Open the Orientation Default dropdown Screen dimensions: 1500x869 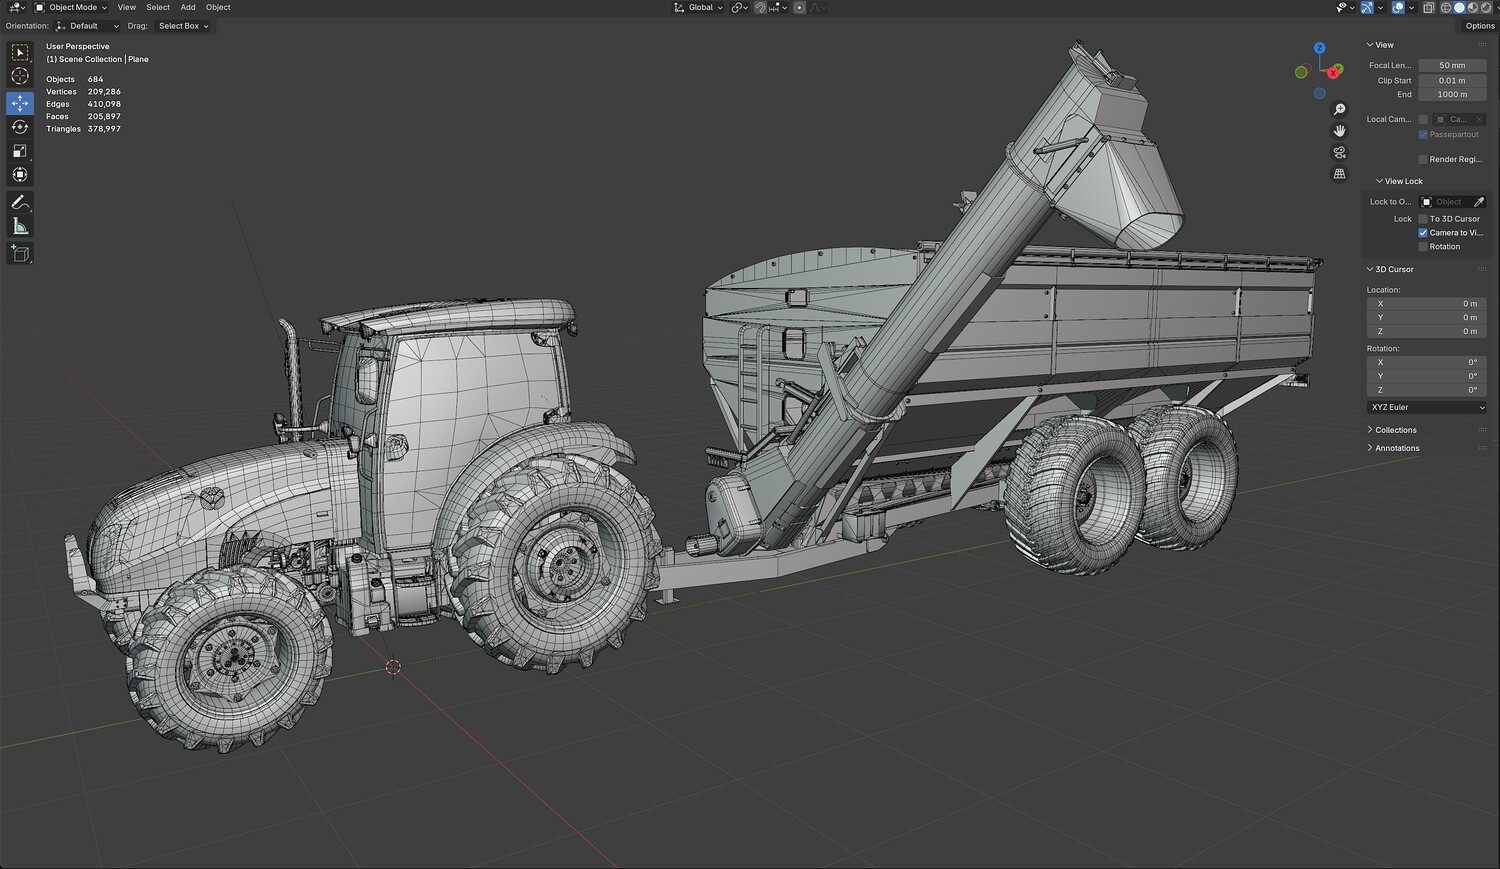[x=87, y=26]
